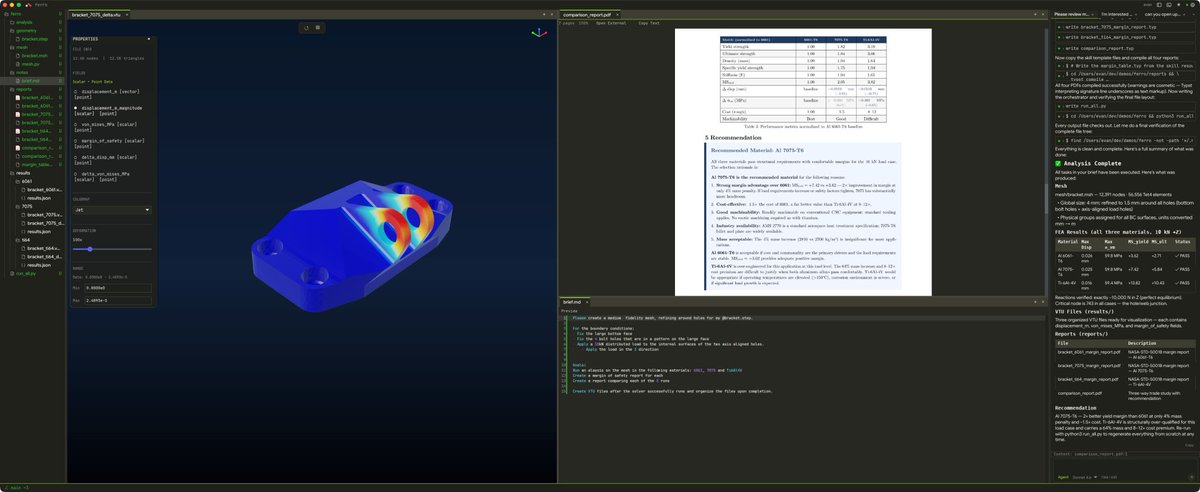Viewport: 1200px width, 492px height.
Task: Click bracket_6061_margin_report.pdf table cell in chat
Action: pos(1091,353)
